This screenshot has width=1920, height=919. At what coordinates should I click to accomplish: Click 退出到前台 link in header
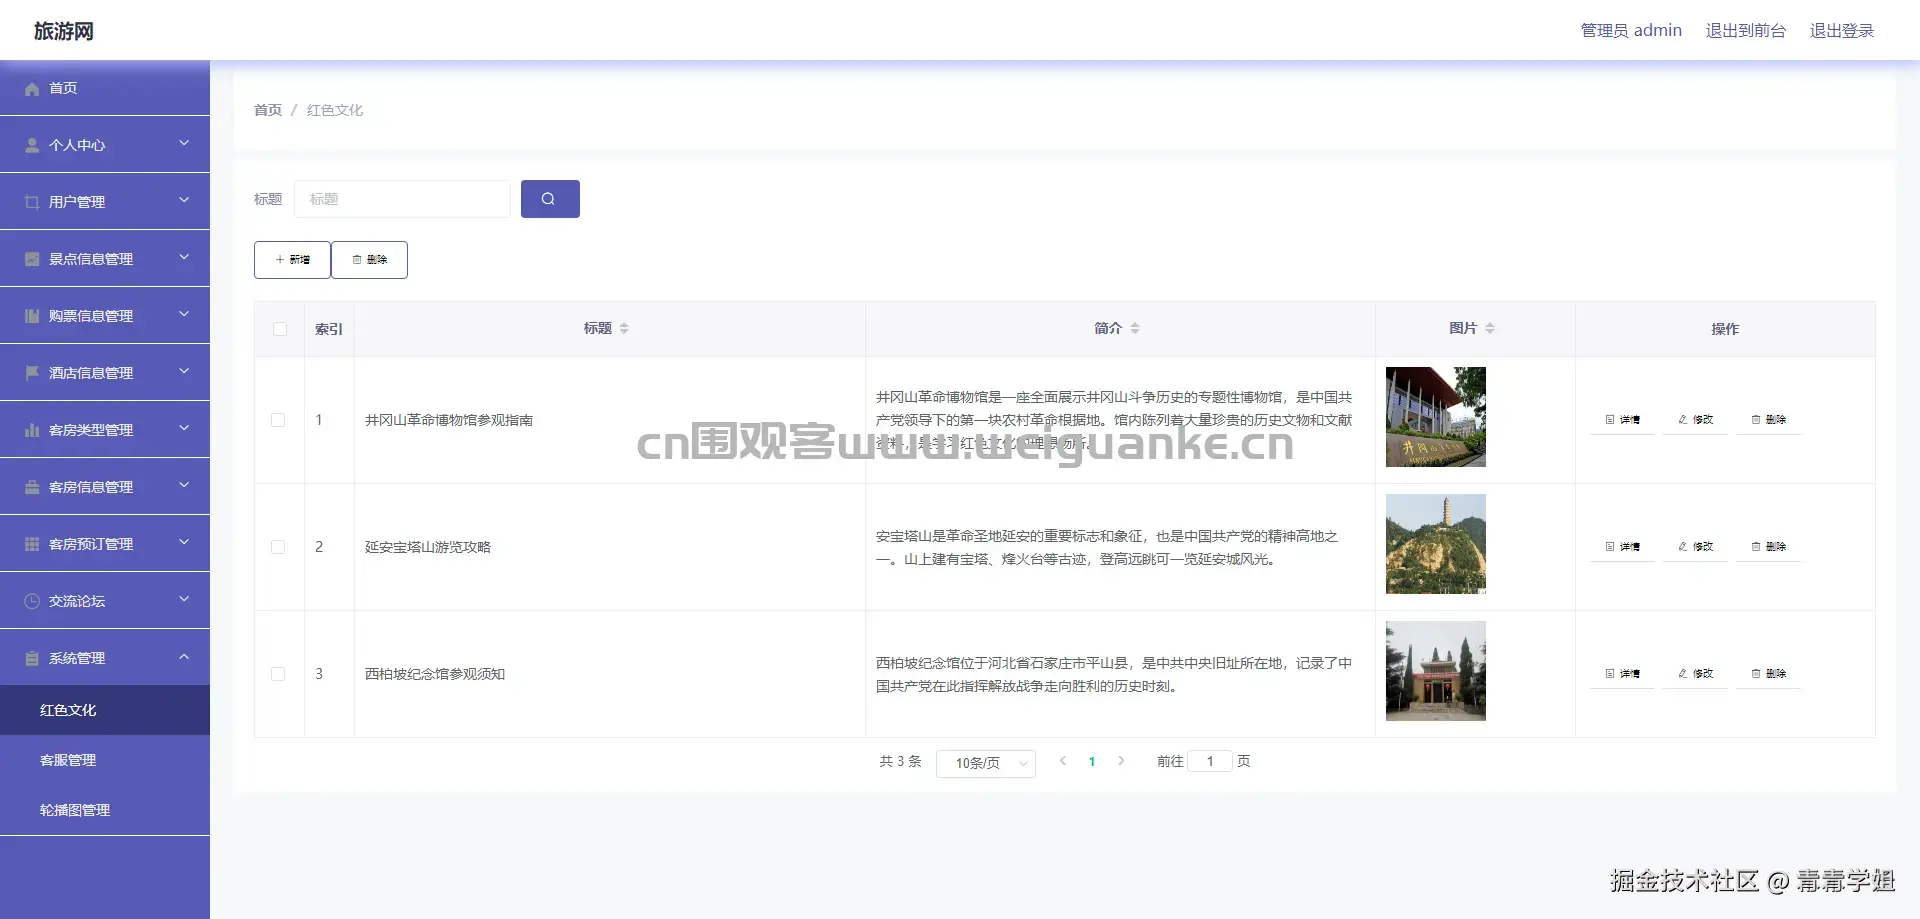coord(1746,31)
